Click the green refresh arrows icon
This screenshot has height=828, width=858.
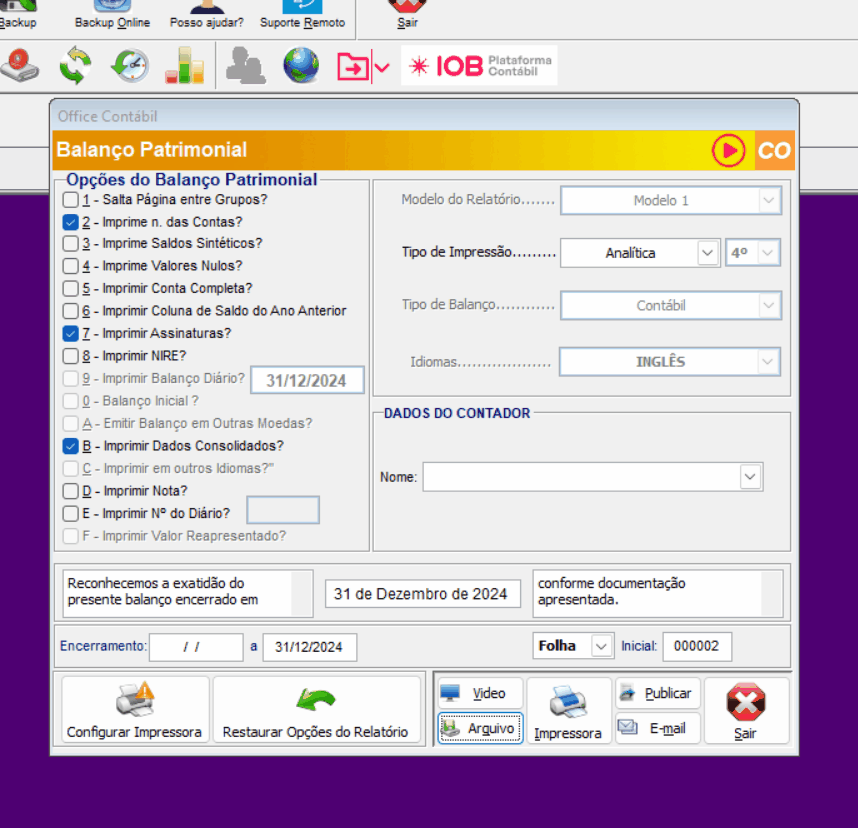tap(75, 66)
